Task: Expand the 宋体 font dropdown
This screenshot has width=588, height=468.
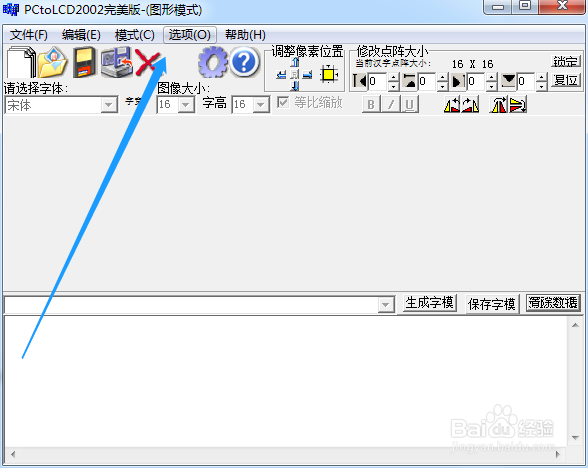Action: tap(109, 105)
